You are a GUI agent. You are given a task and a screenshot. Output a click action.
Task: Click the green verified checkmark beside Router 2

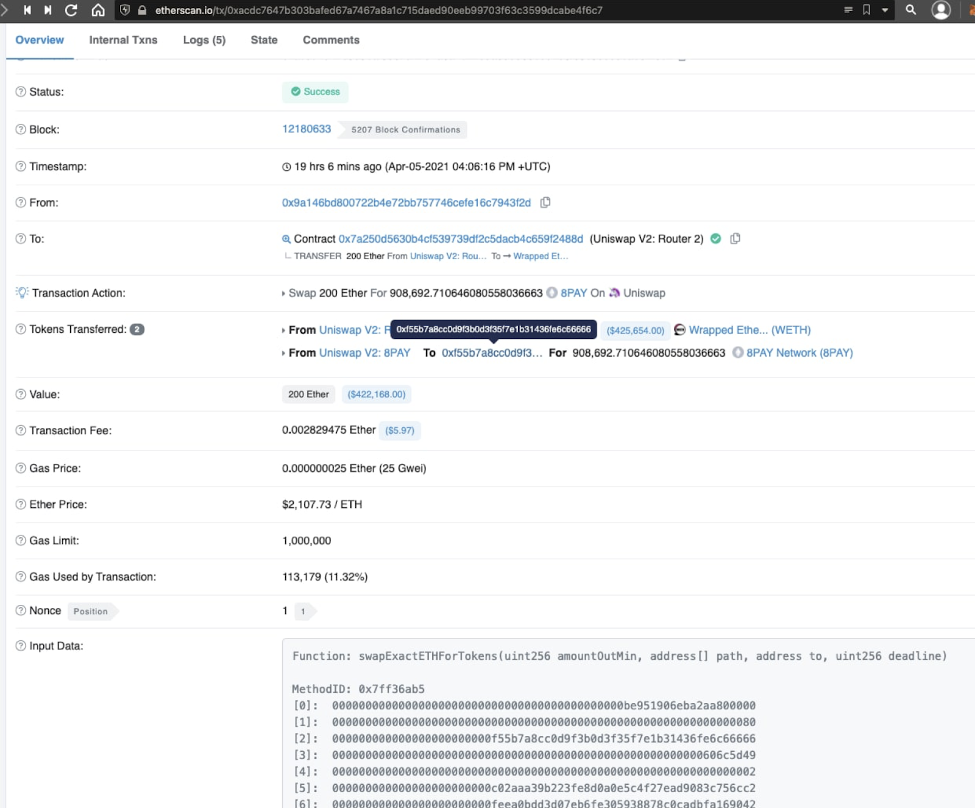coord(716,239)
